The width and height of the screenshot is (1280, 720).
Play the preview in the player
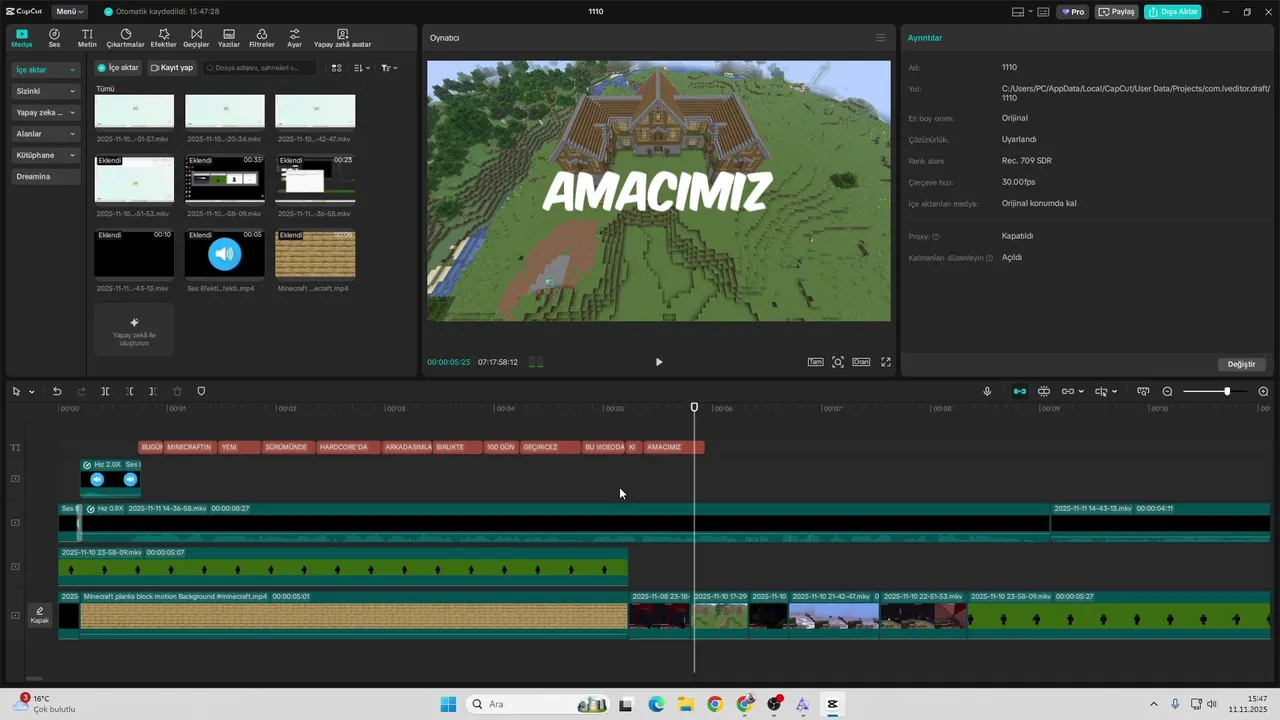click(x=658, y=362)
